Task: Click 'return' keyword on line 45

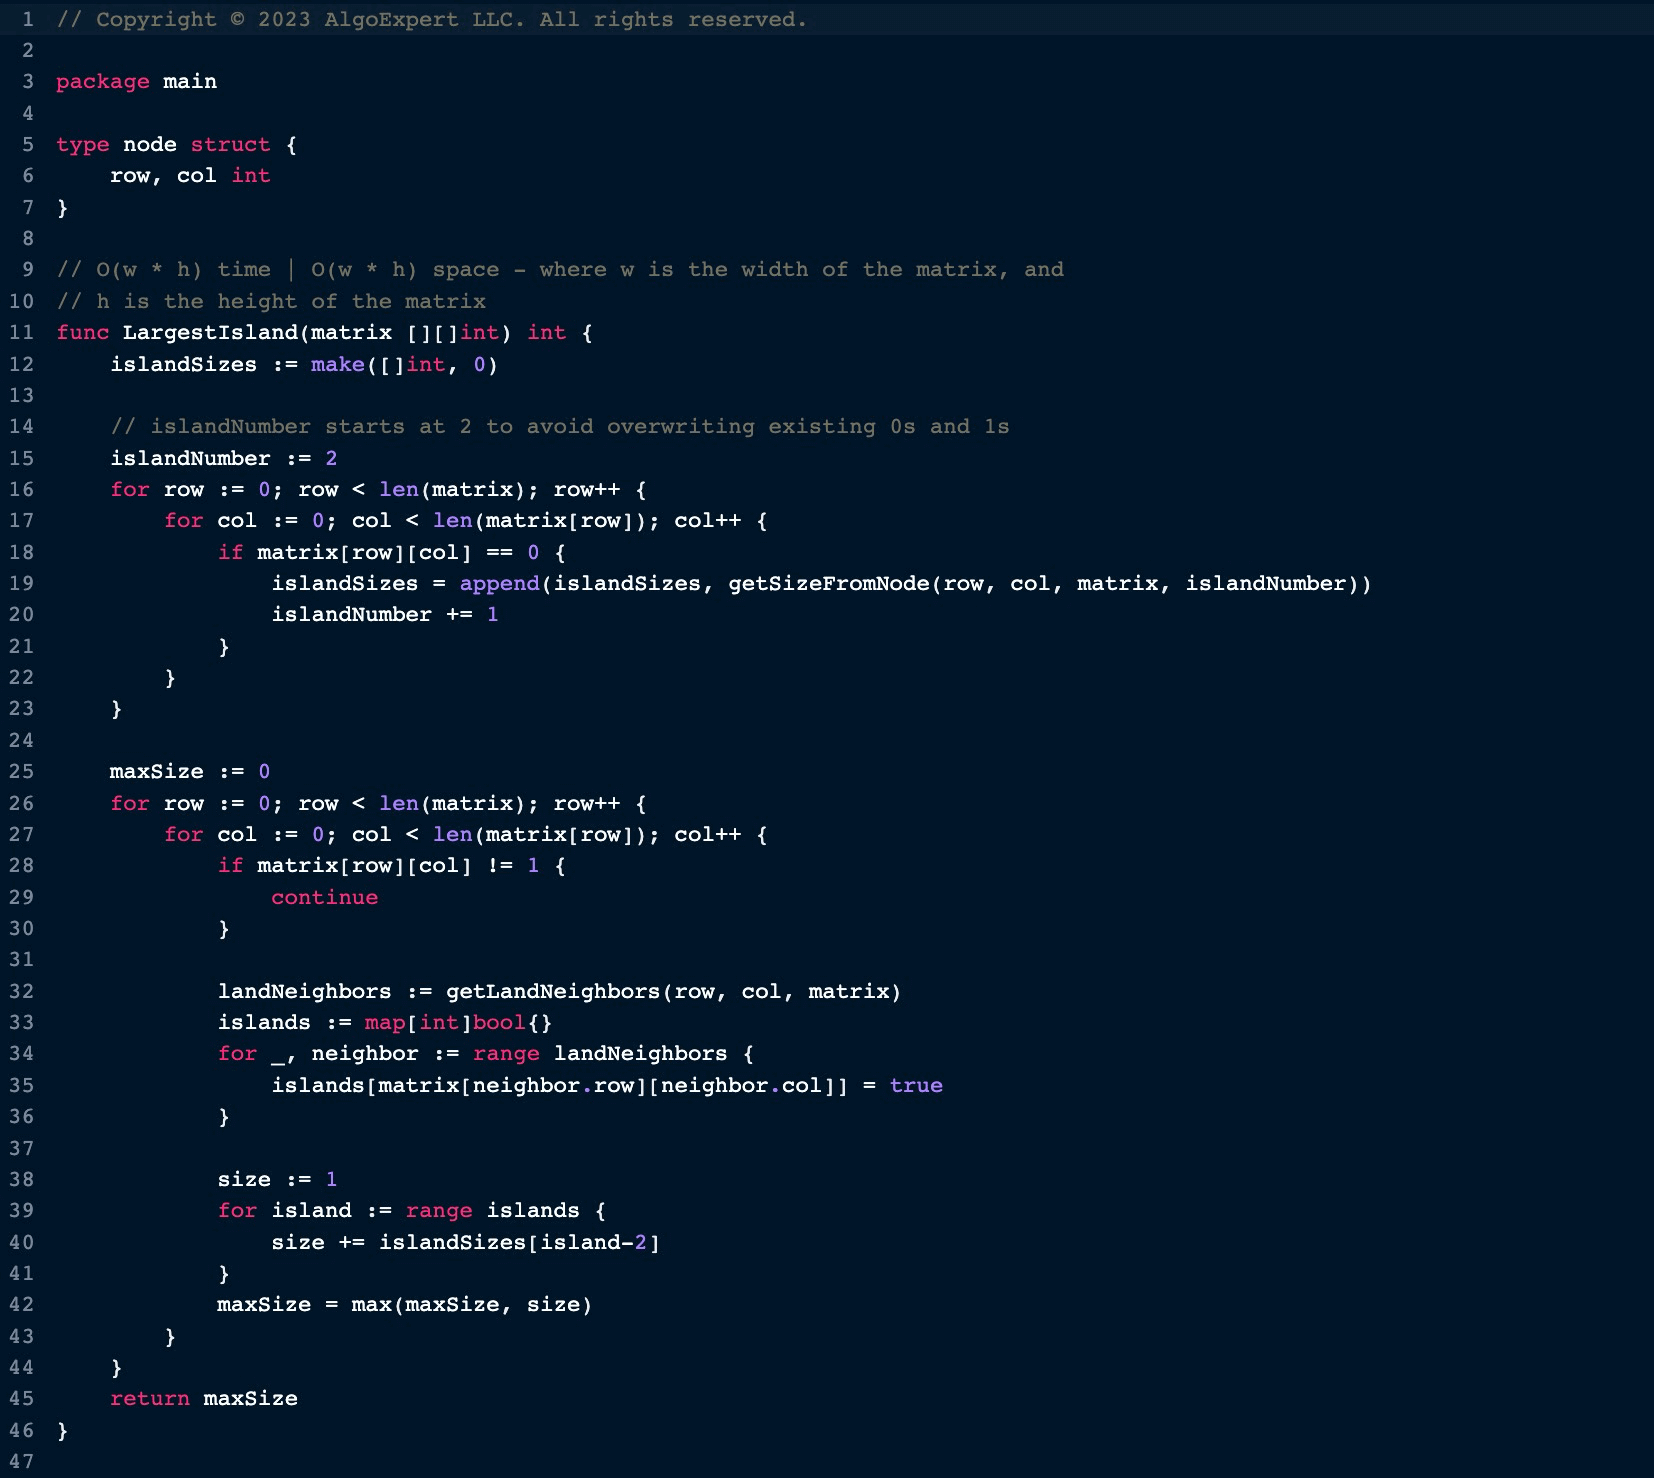Action: point(149,1399)
